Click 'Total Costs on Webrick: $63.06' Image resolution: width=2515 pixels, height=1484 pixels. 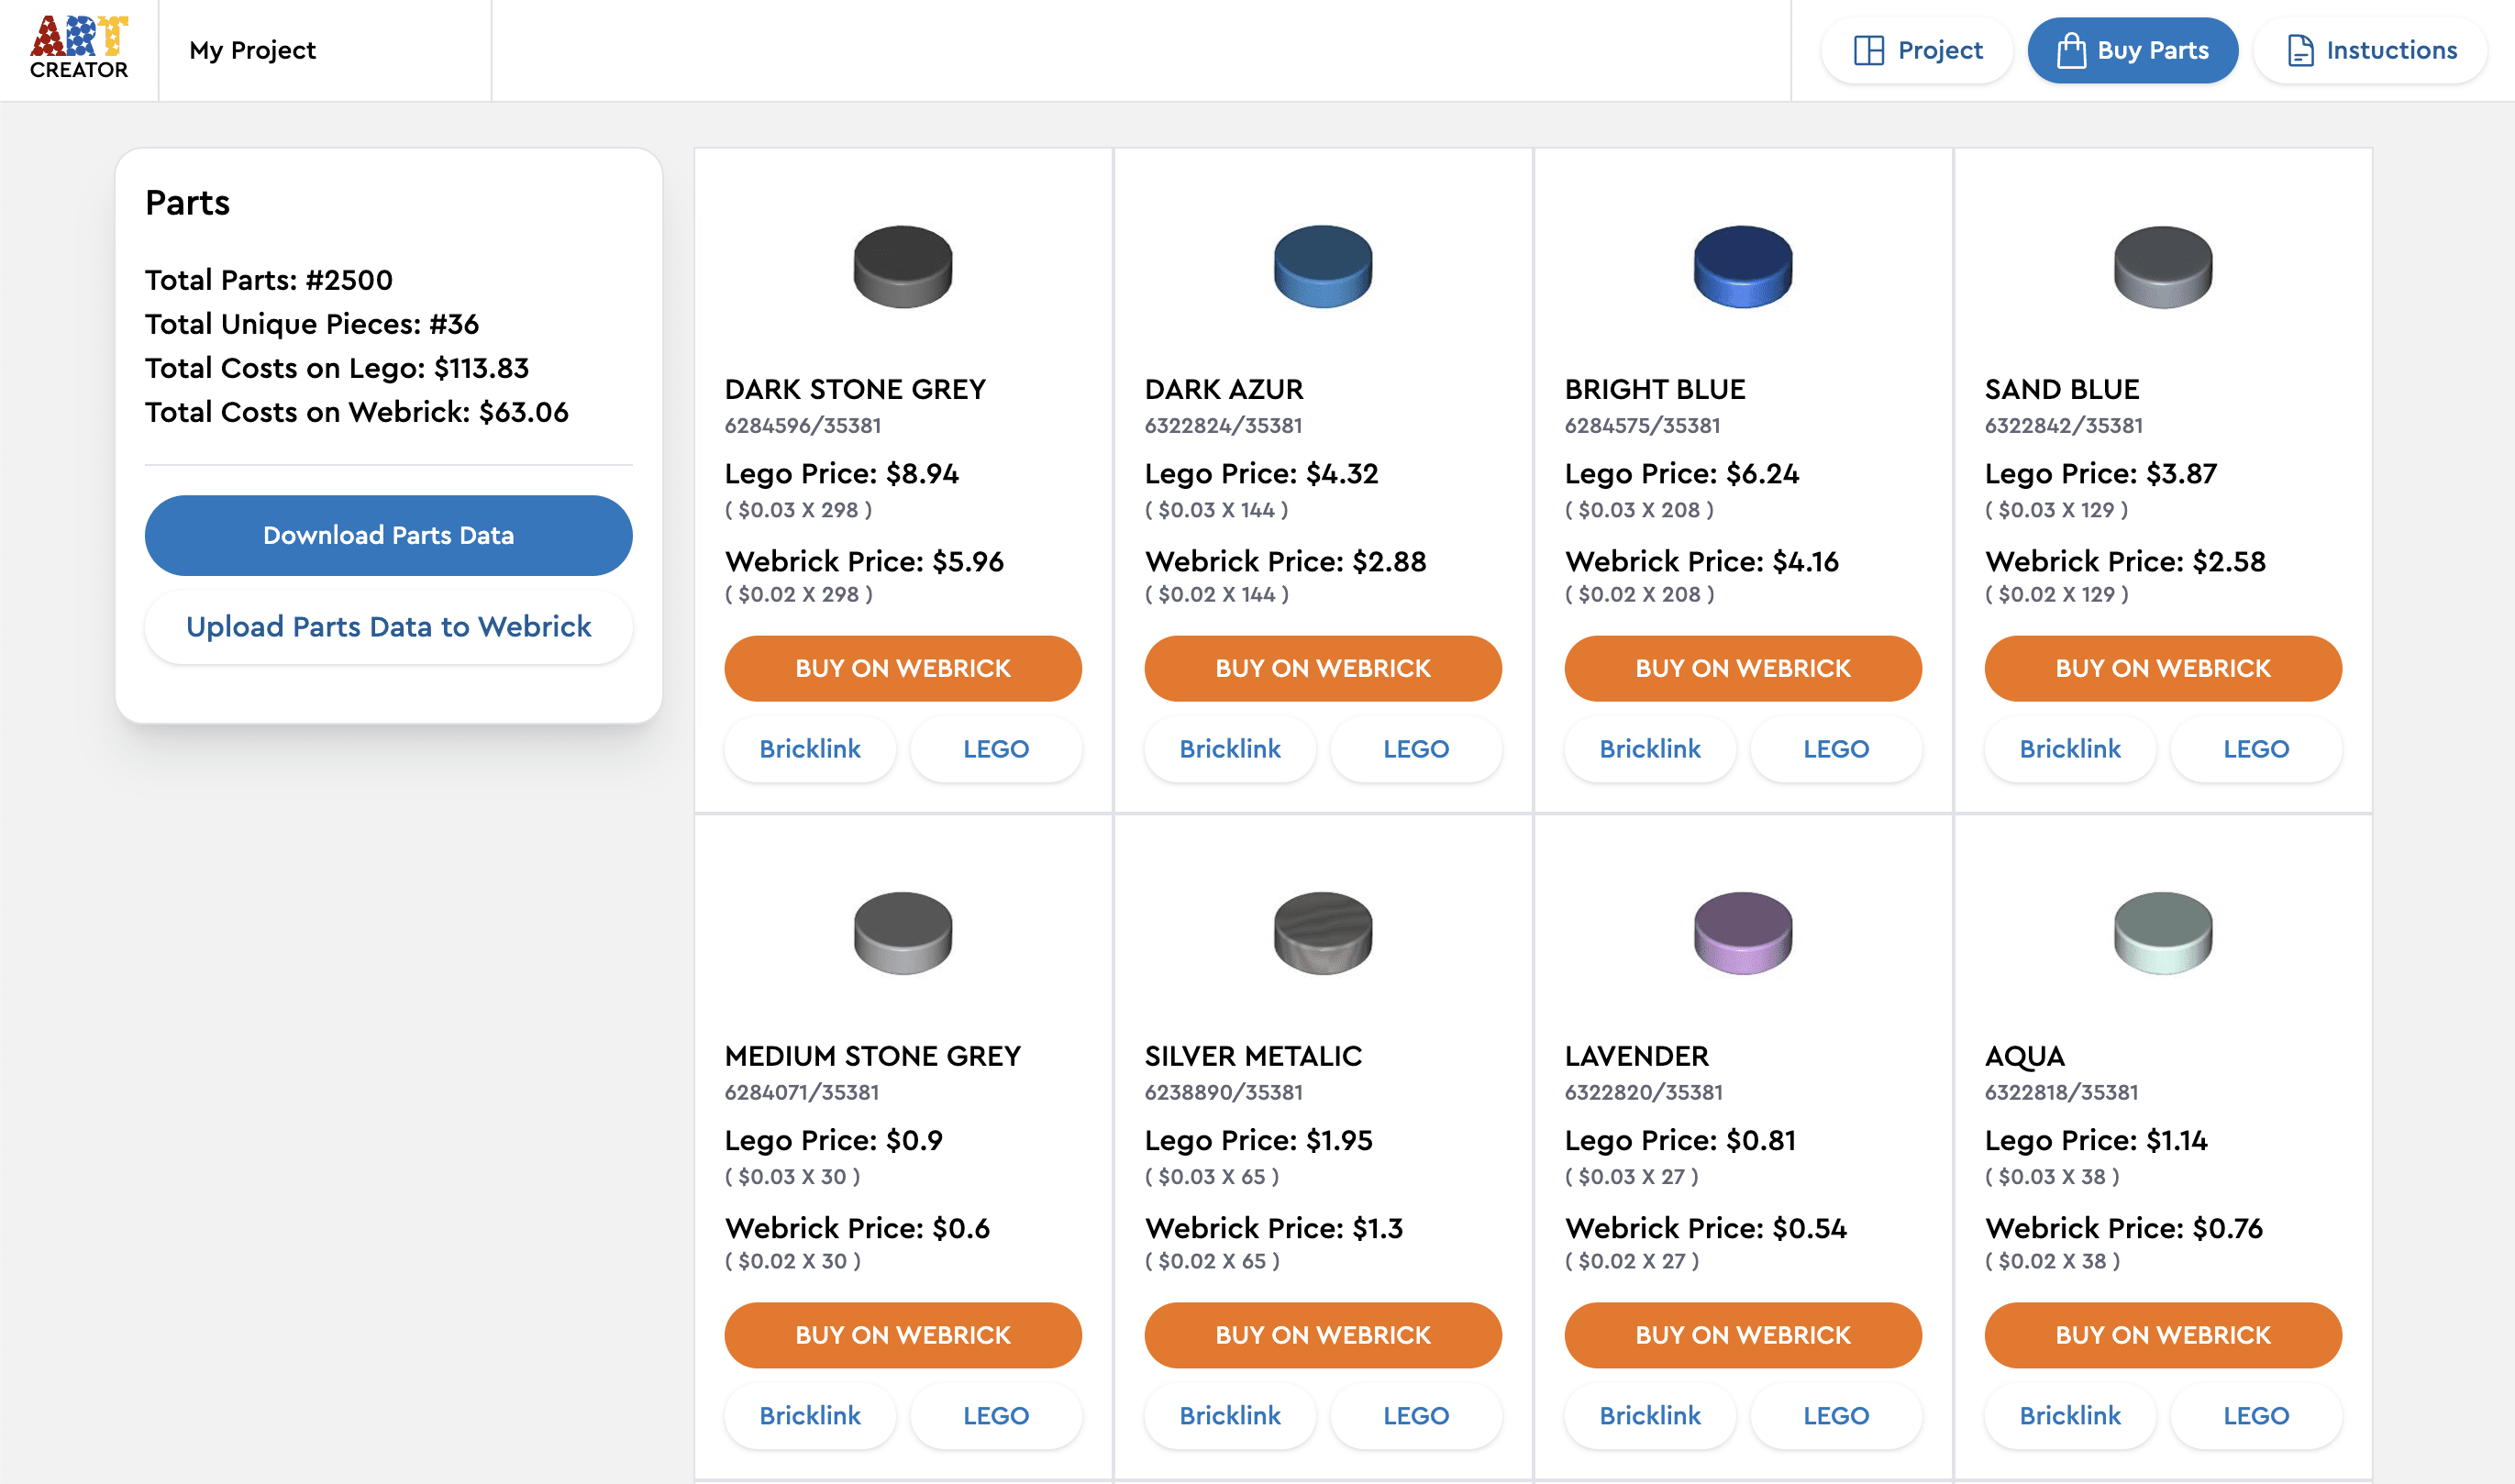[x=357, y=412]
